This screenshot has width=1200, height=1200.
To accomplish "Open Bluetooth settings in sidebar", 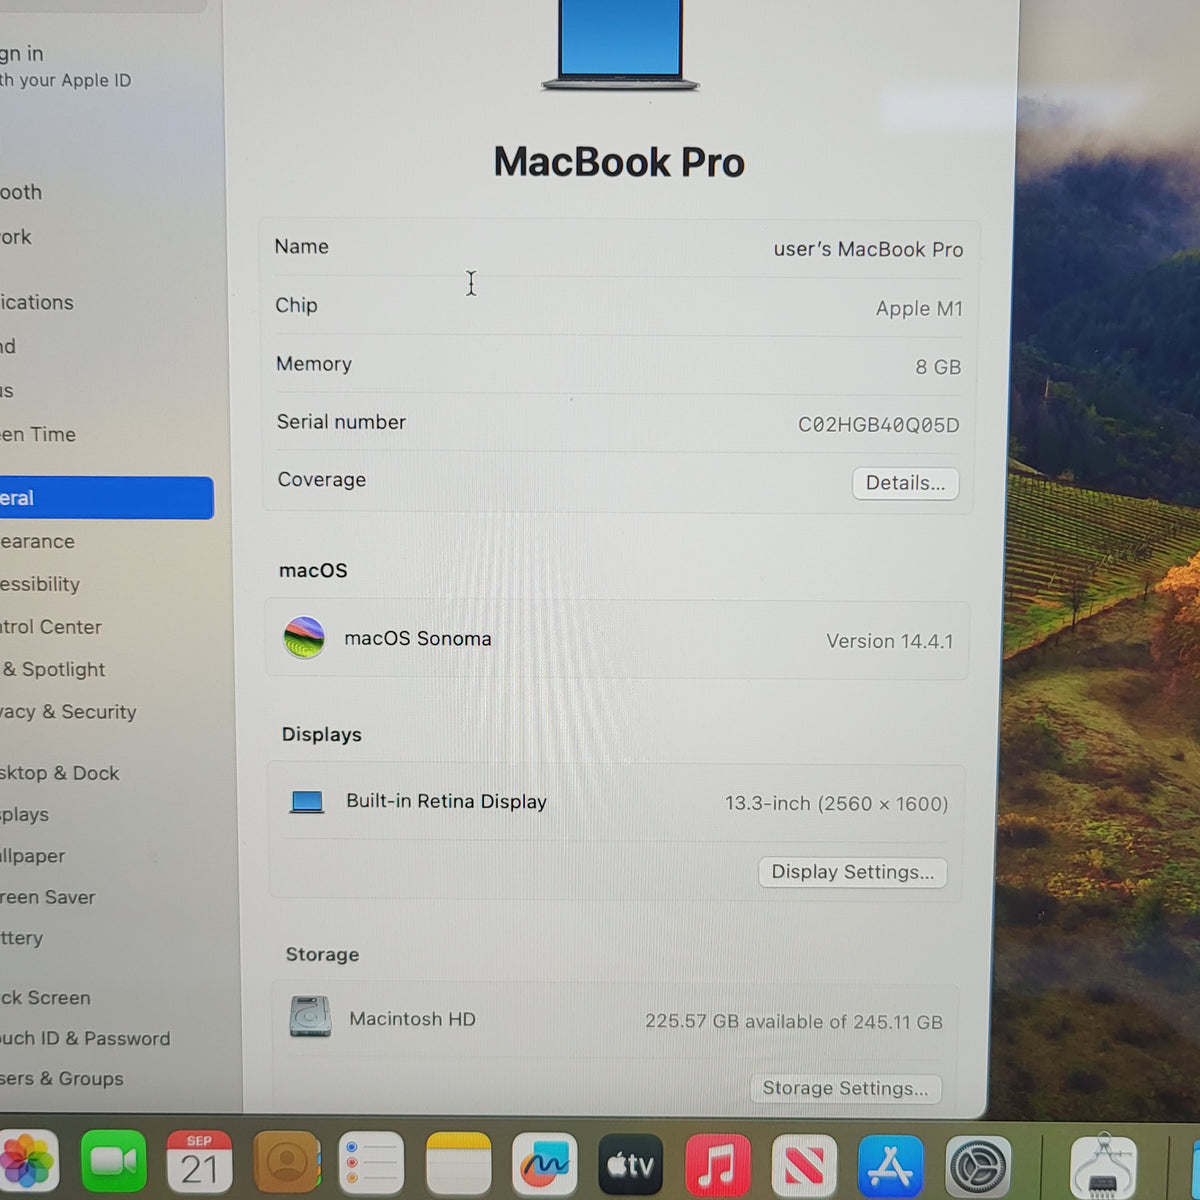I will pyautogui.click(x=21, y=192).
